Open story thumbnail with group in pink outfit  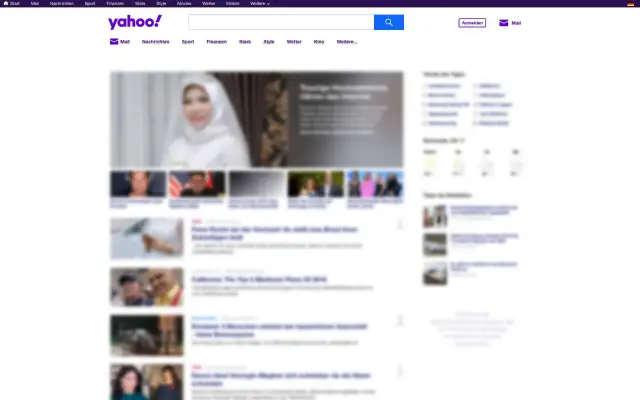click(x=375, y=184)
